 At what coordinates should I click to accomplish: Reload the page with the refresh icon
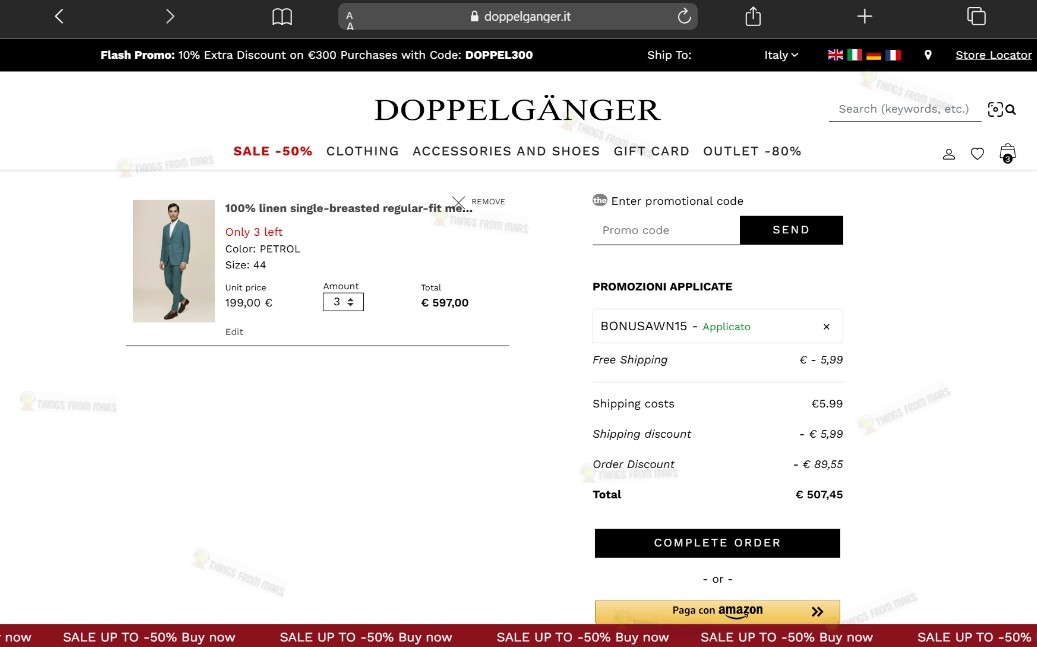[x=684, y=16]
